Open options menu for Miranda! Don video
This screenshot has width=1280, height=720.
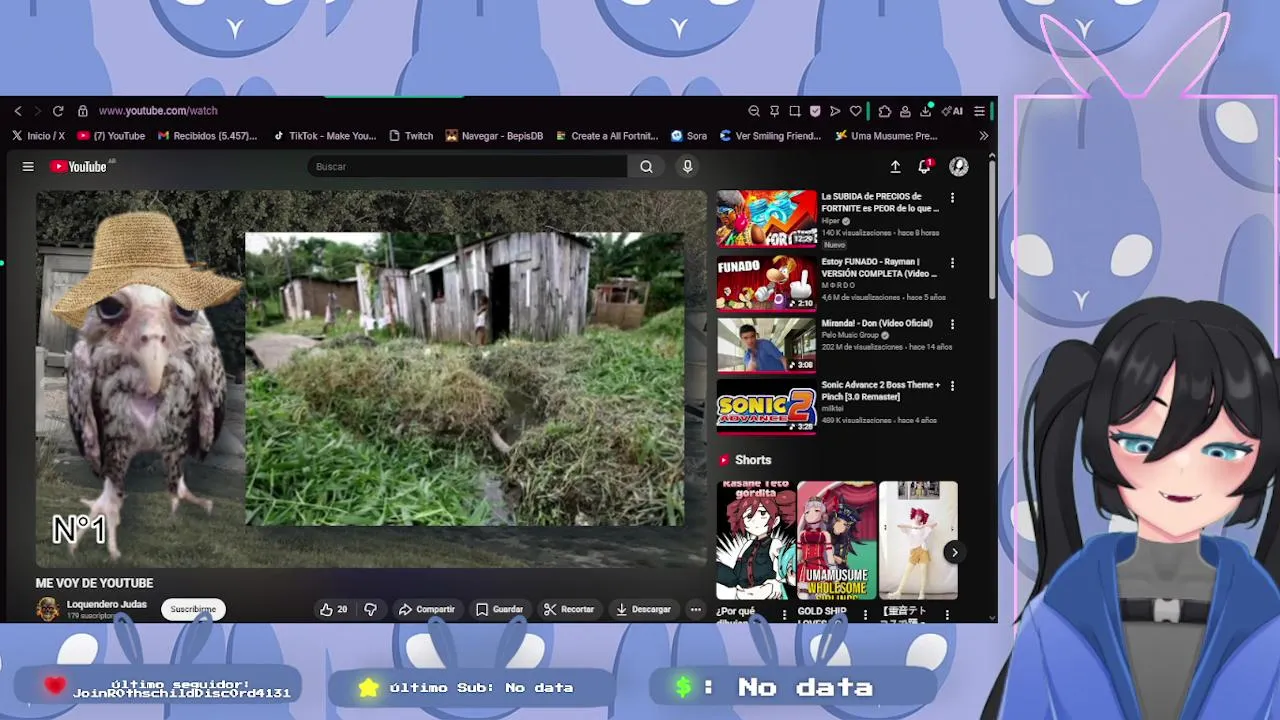click(x=952, y=324)
